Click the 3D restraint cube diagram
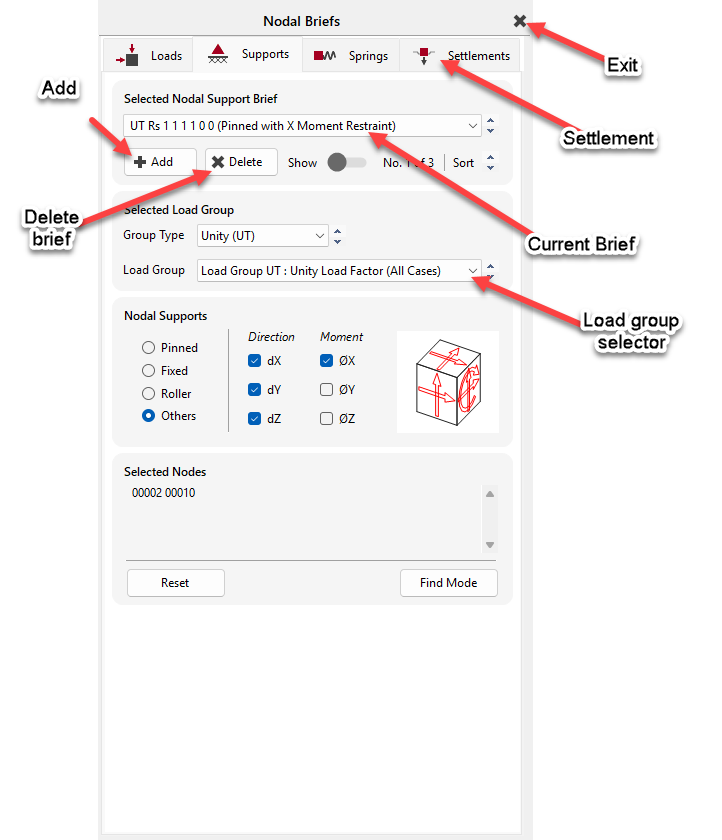The width and height of the screenshot is (722, 840). pyautogui.click(x=447, y=382)
